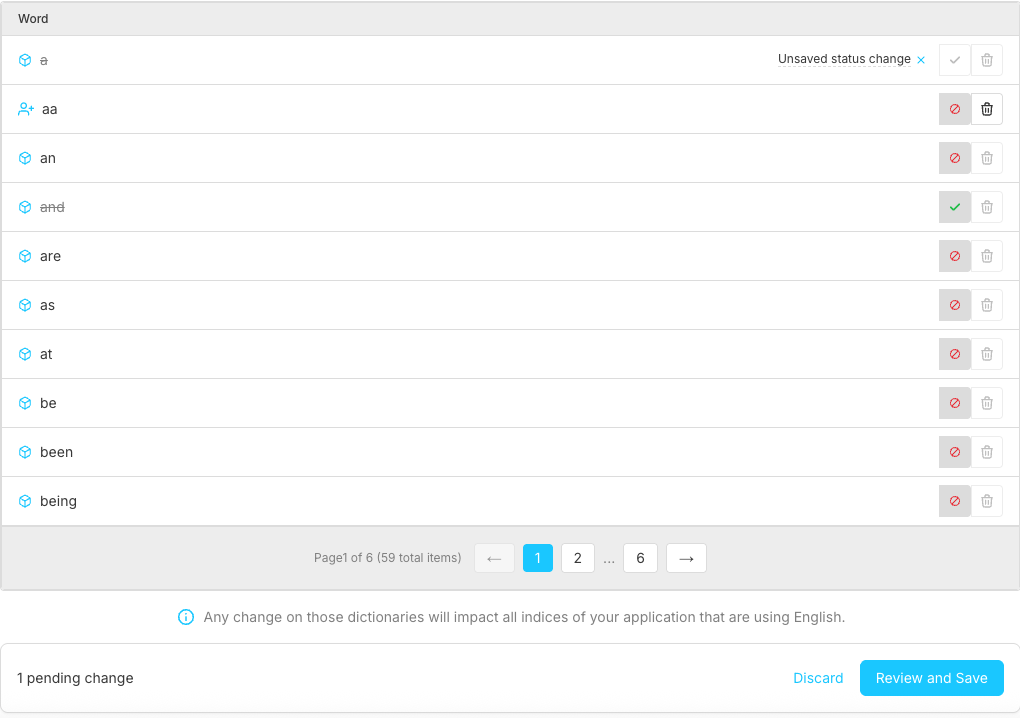The height and width of the screenshot is (718, 1020).
Task: Click the cube icon beside "at"
Action: pyautogui.click(x=25, y=354)
